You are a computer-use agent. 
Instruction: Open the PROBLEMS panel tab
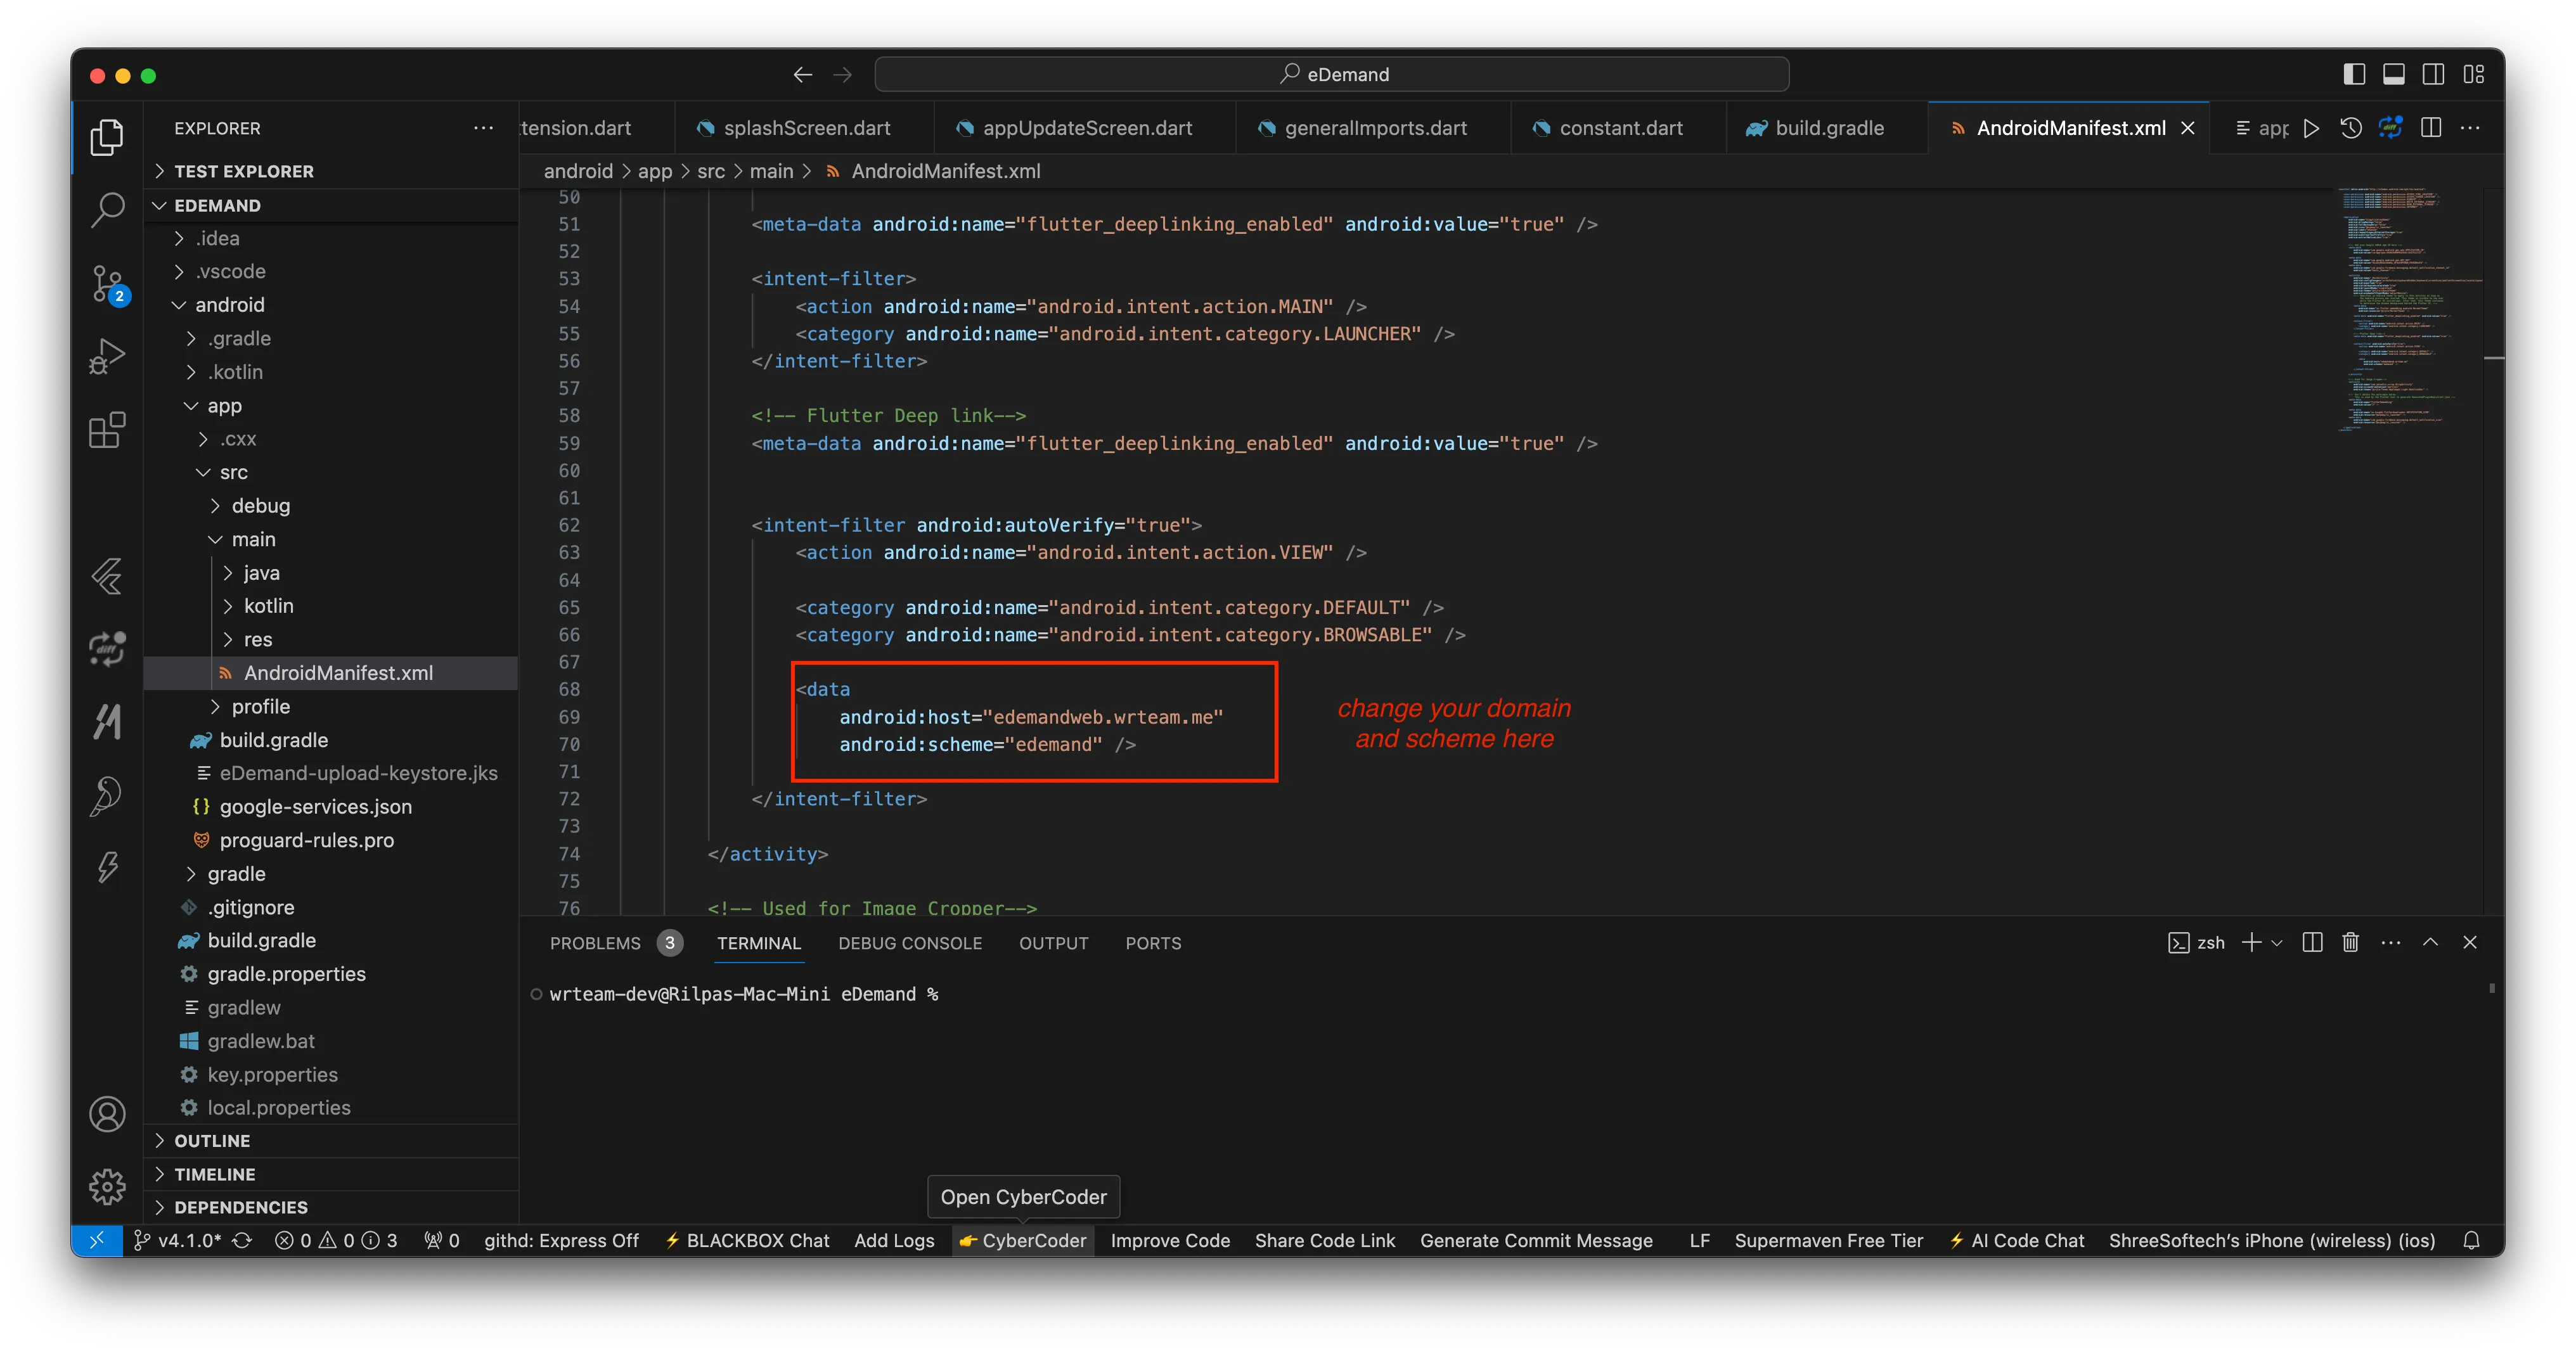point(615,943)
